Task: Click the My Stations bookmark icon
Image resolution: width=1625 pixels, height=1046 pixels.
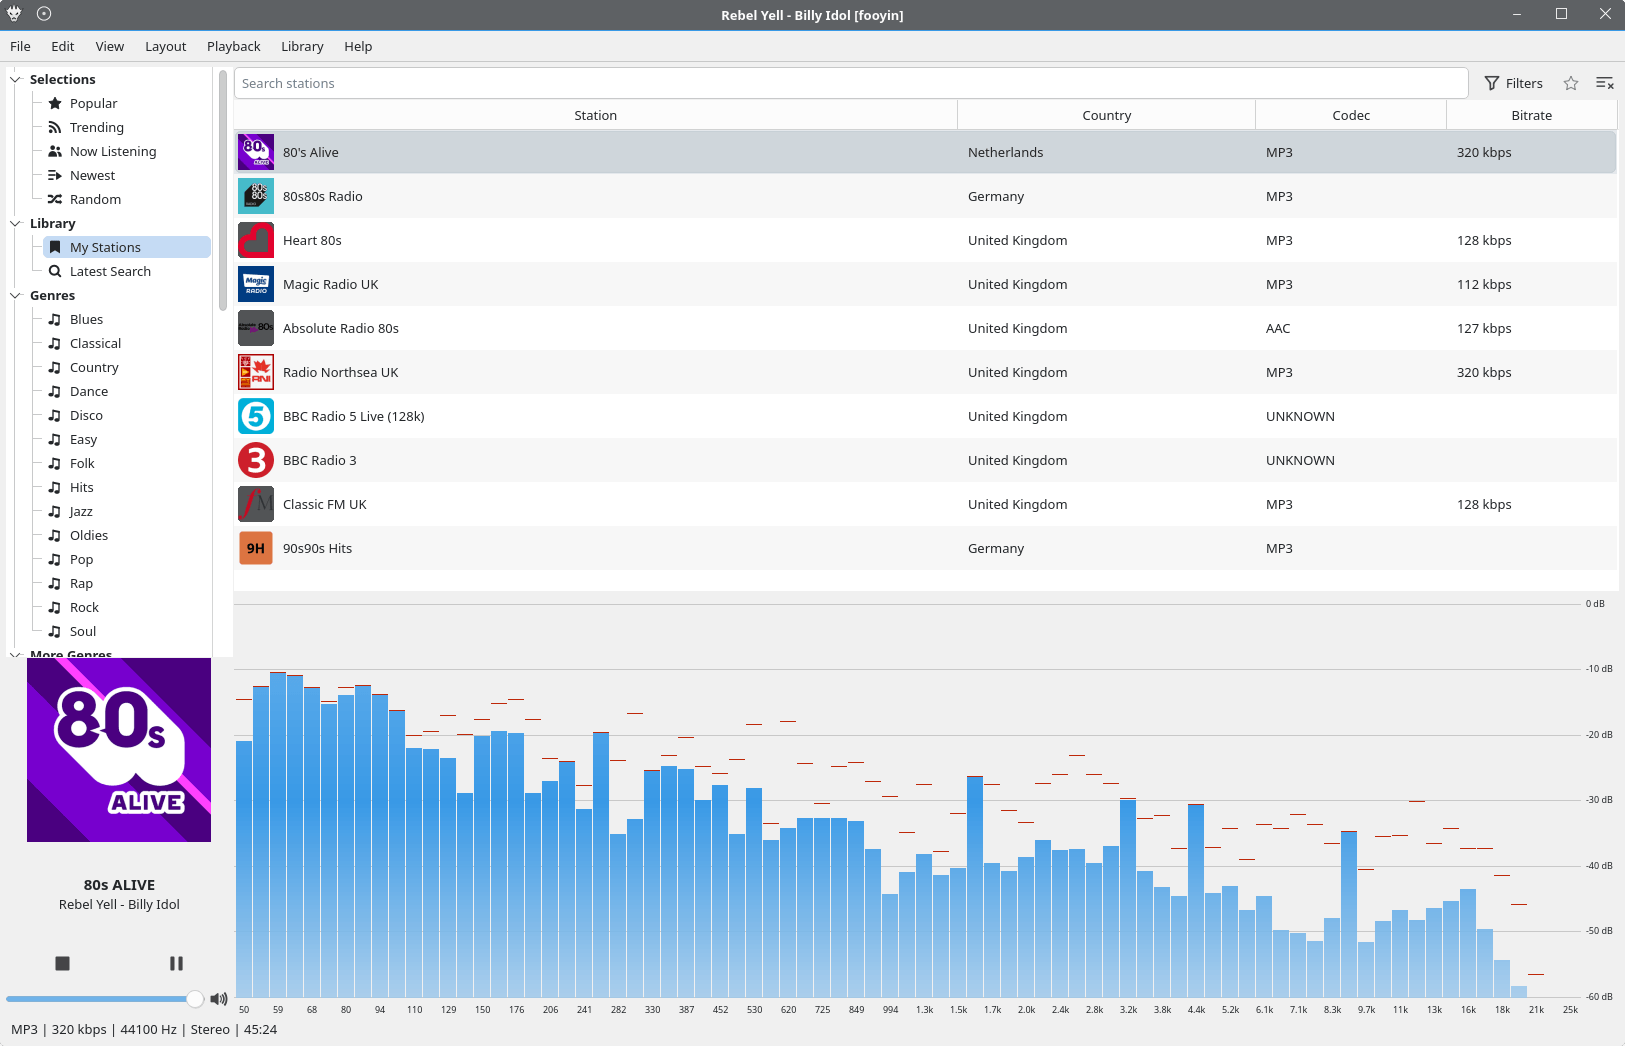Action: 55,247
